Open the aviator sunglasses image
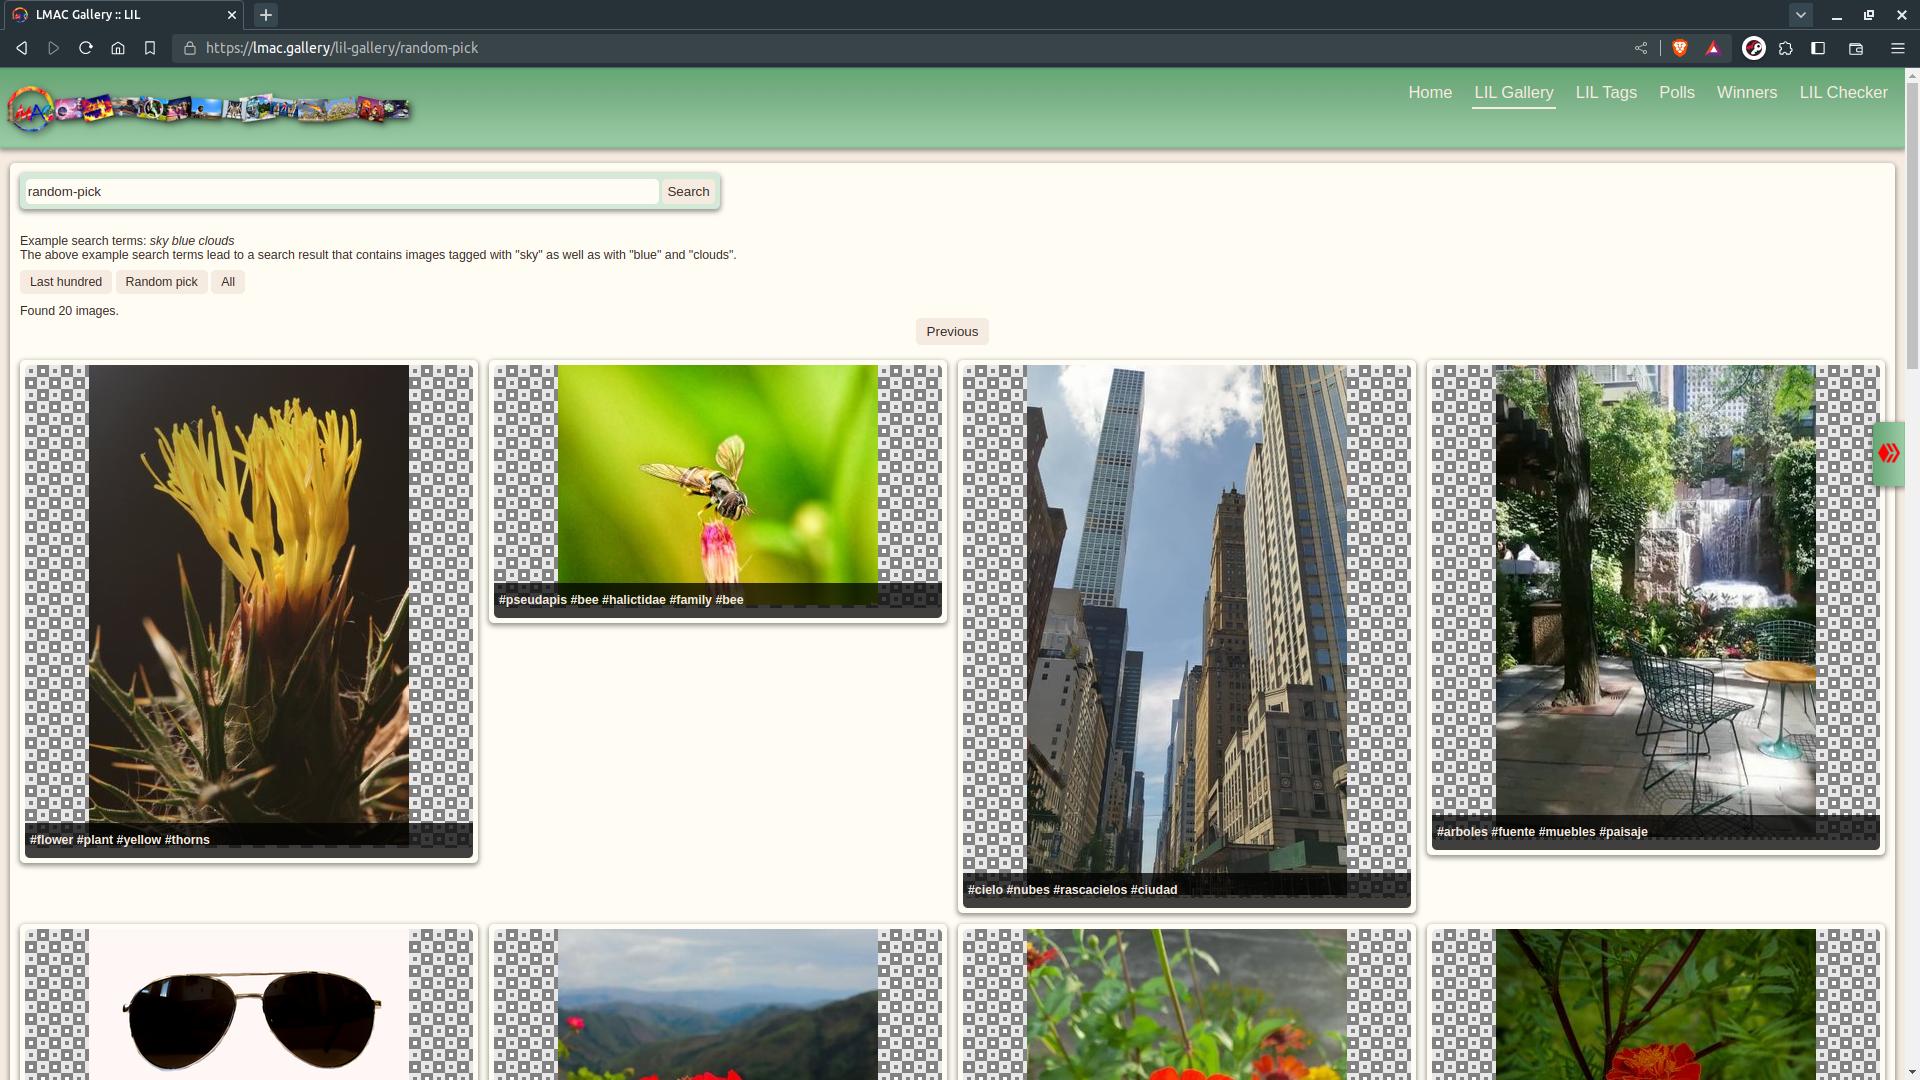Image resolution: width=1920 pixels, height=1080 pixels. (248, 1004)
